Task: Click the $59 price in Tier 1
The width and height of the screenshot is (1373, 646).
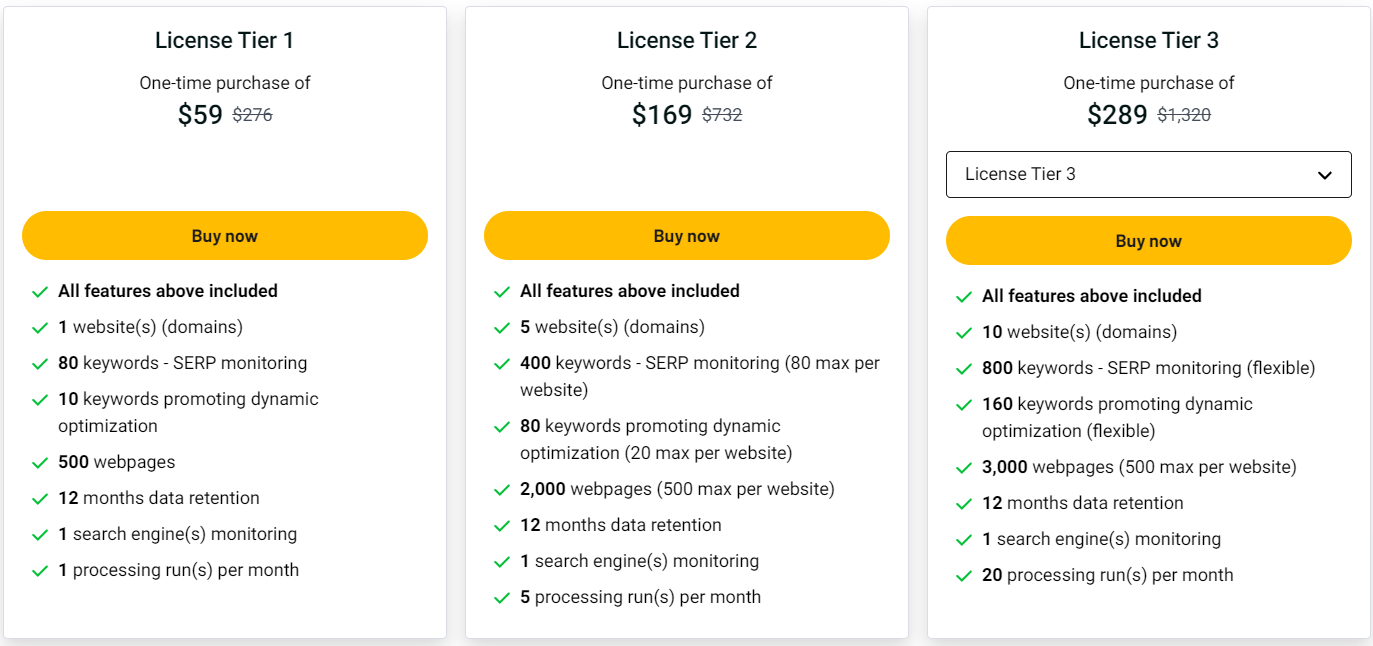Action: 200,115
